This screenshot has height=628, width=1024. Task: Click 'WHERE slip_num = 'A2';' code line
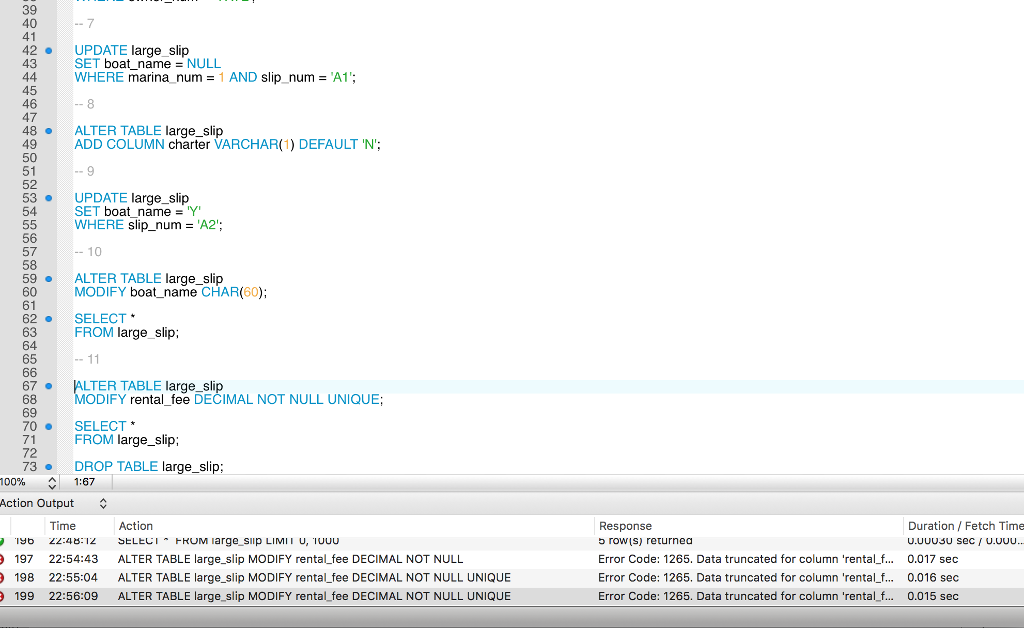pos(148,225)
